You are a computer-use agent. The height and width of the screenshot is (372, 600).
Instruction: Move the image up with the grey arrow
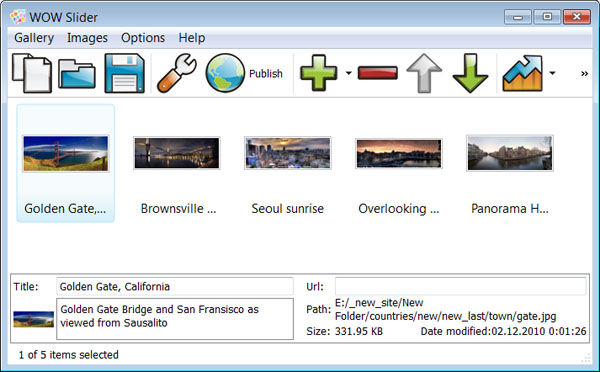[424, 73]
